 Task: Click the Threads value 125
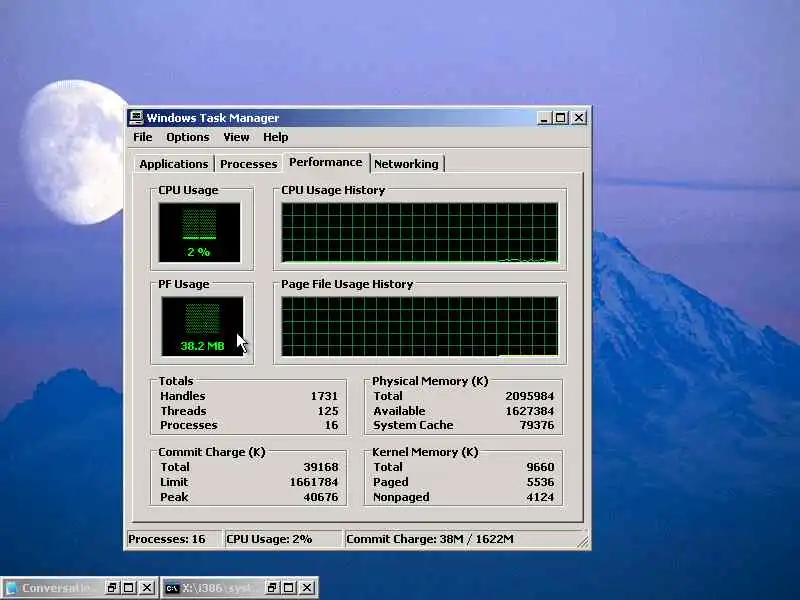coord(328,411)
